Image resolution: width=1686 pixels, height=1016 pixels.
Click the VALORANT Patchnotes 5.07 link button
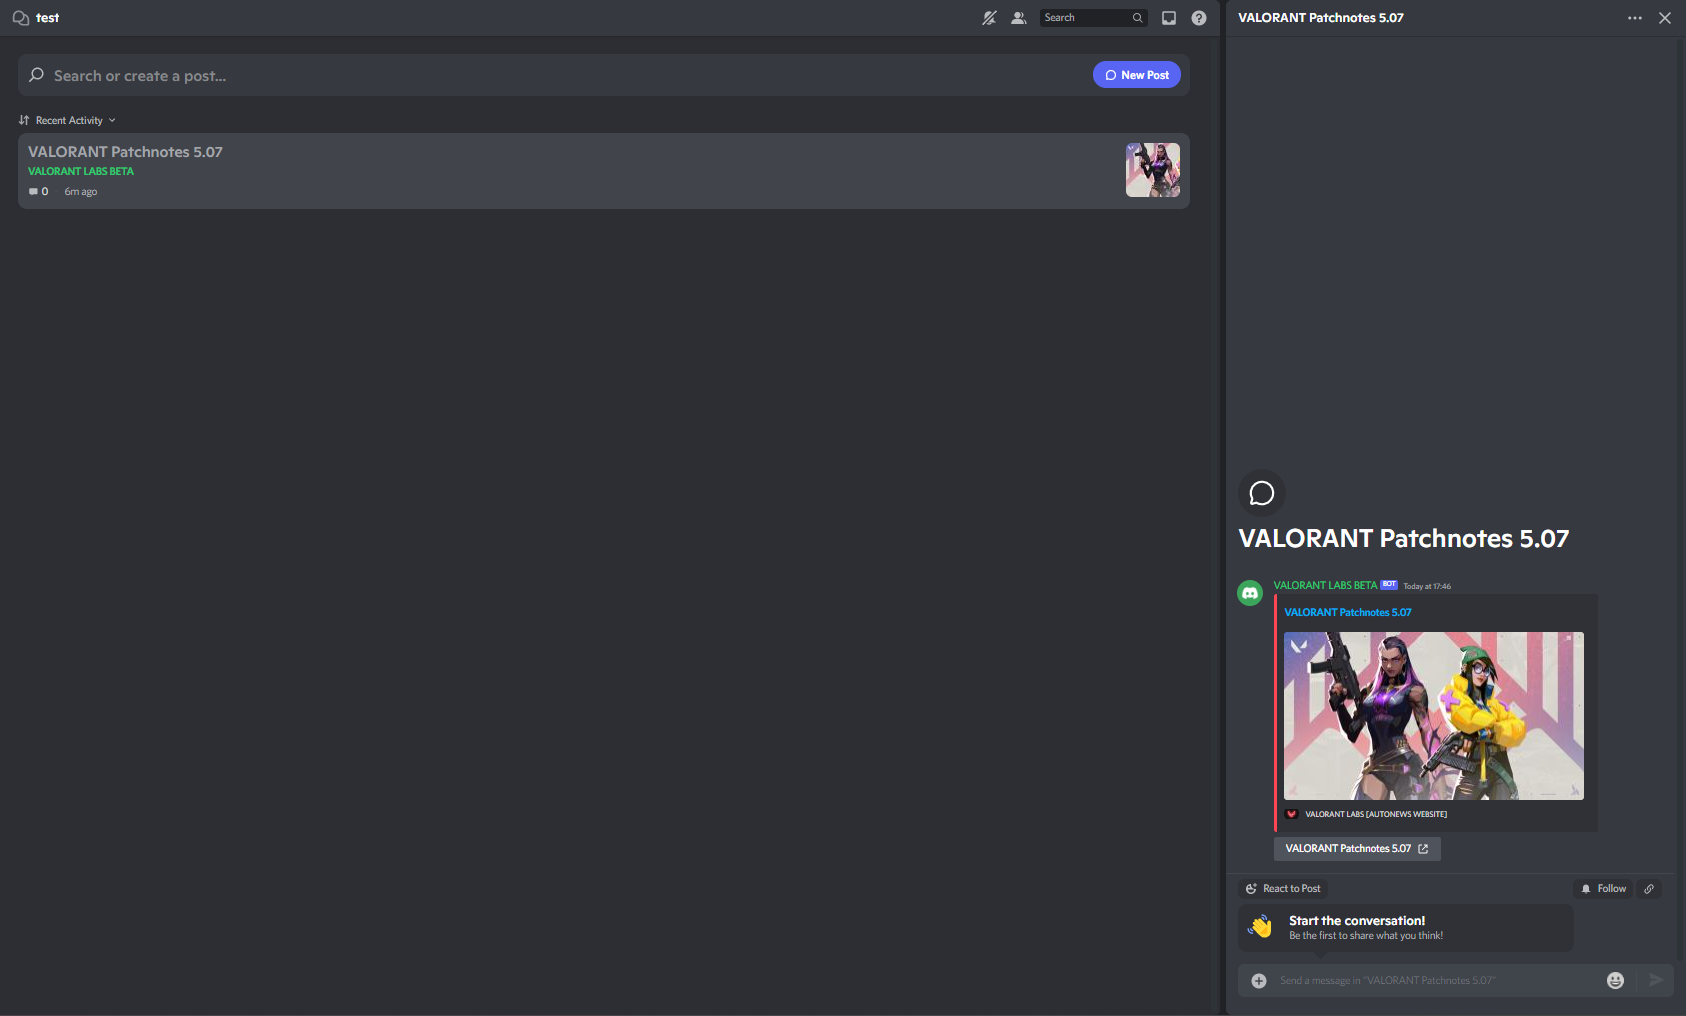coord(1357,848)
